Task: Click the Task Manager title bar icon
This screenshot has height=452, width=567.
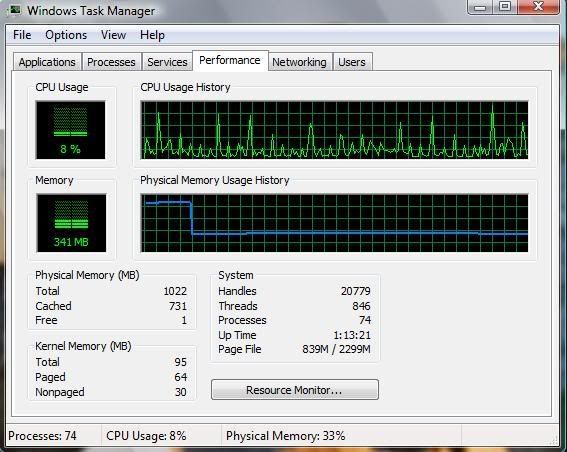Action: [15, 9]
